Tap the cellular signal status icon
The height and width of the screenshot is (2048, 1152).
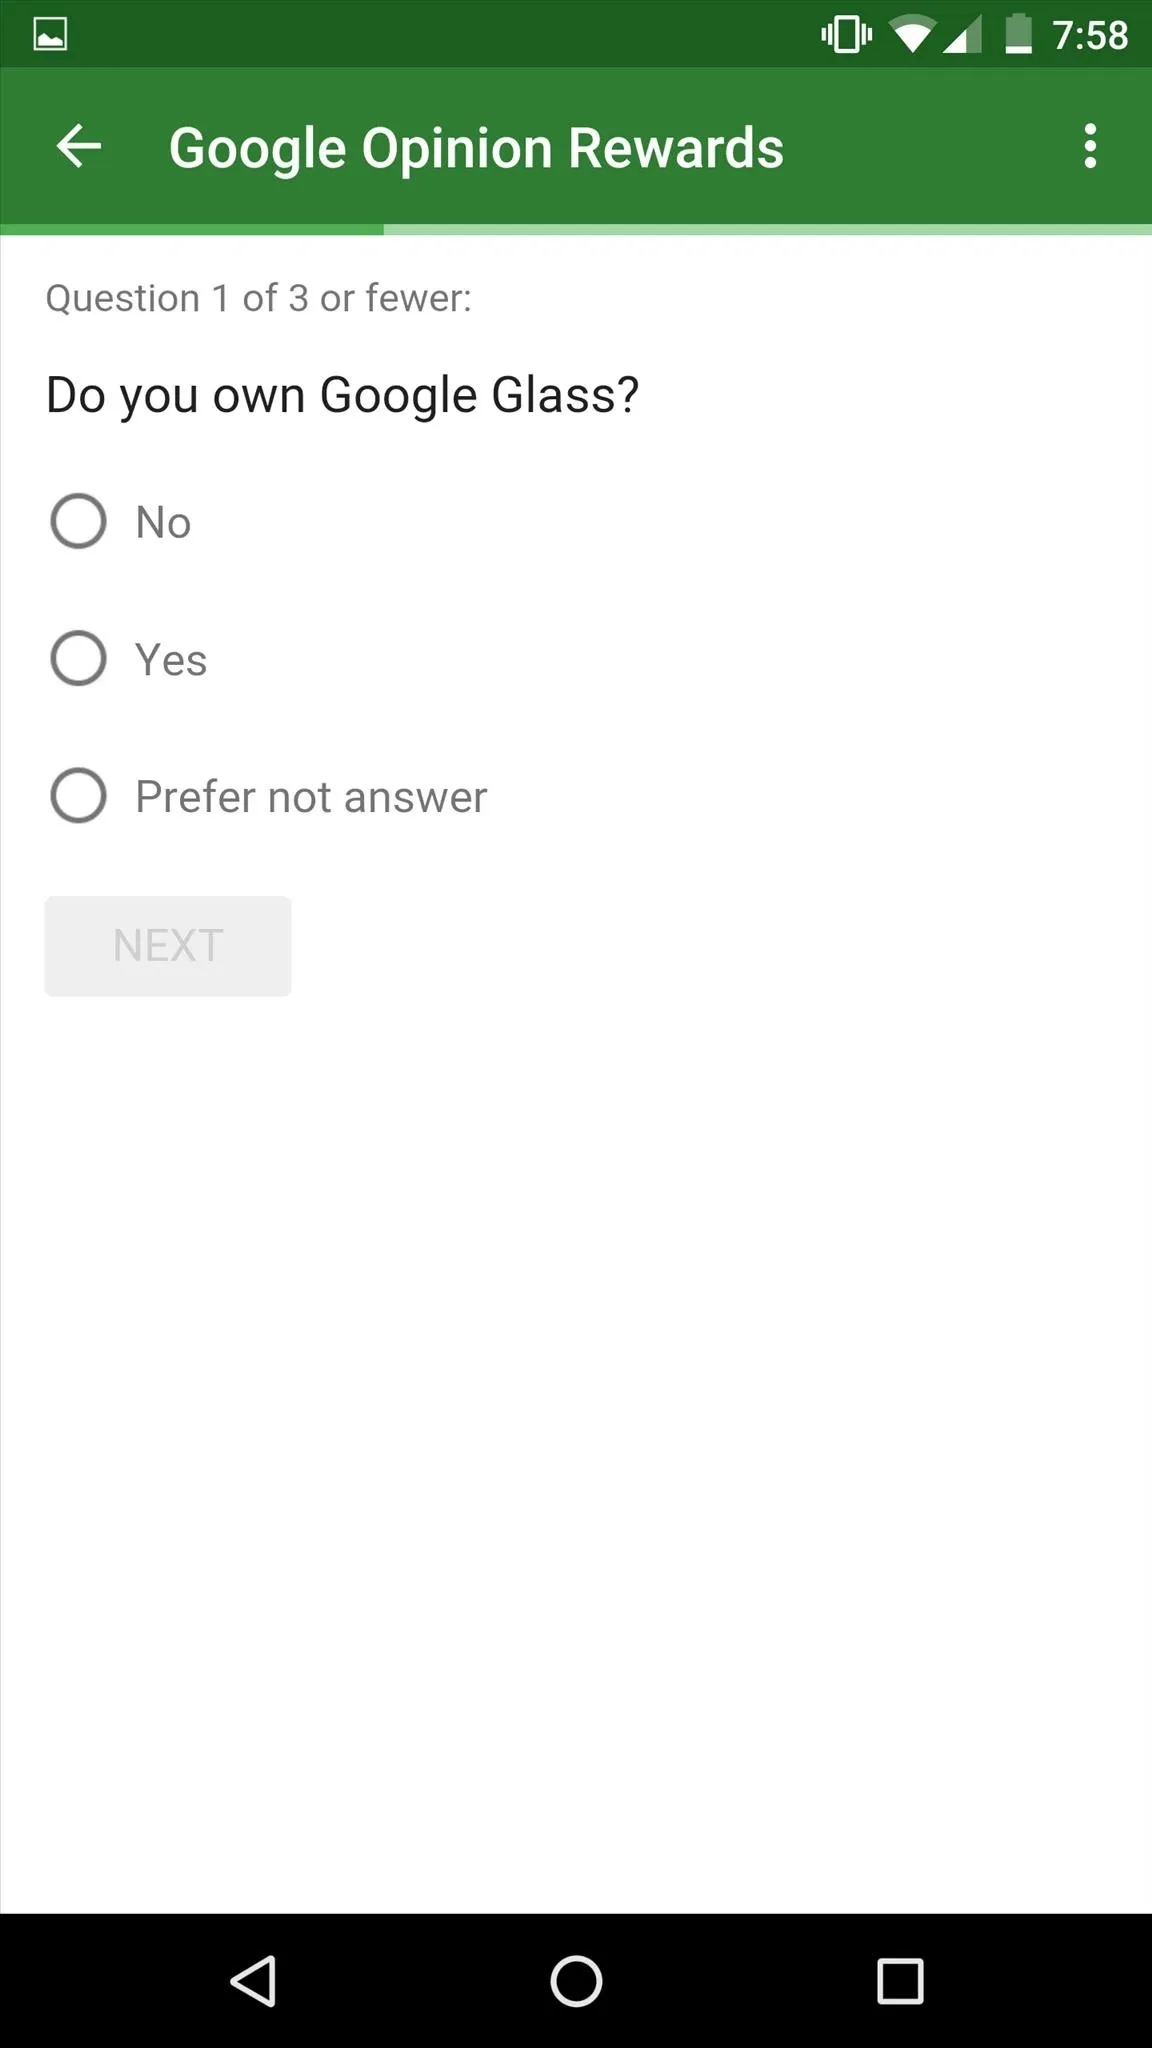coord(962,36)
